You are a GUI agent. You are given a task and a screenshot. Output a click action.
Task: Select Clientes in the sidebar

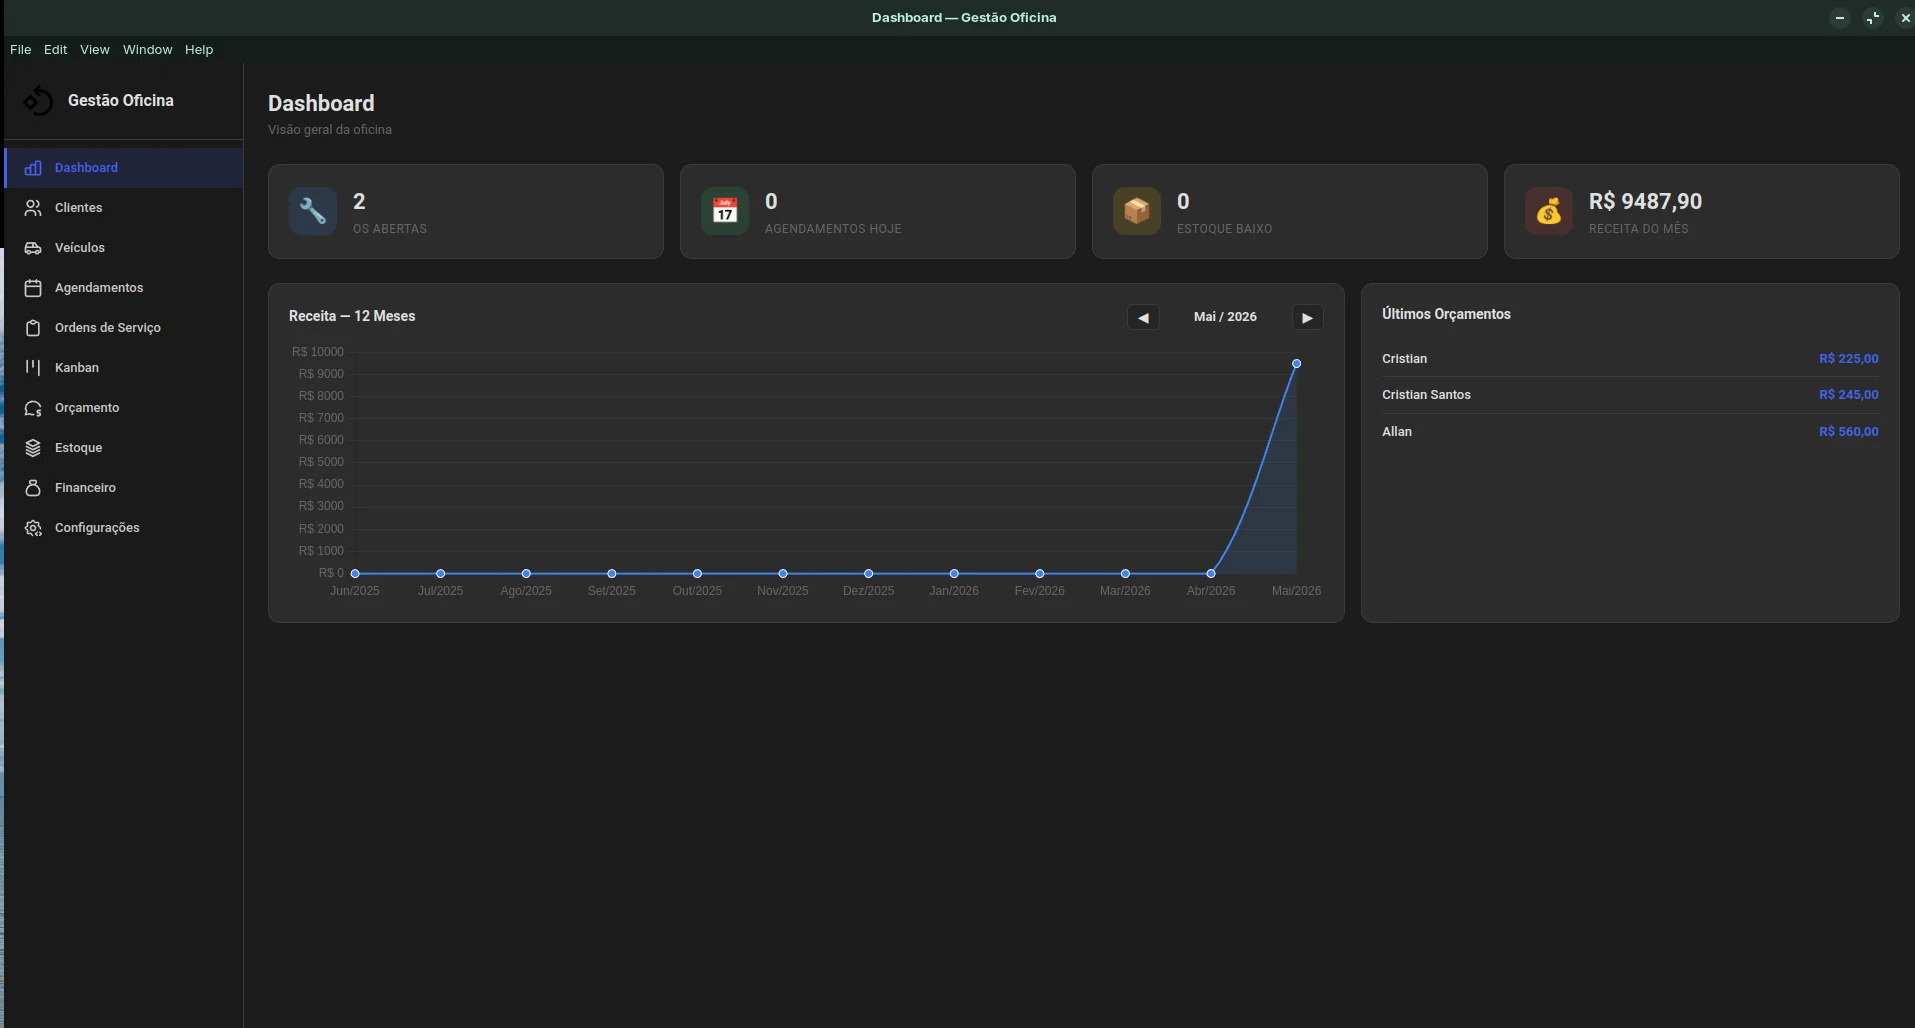coord(124,208)
